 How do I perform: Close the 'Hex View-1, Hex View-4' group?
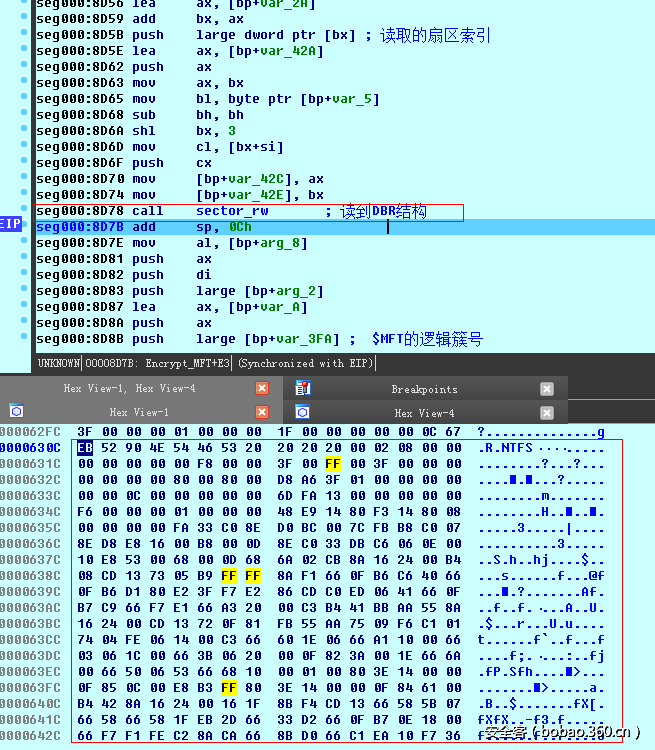(262, 389)
